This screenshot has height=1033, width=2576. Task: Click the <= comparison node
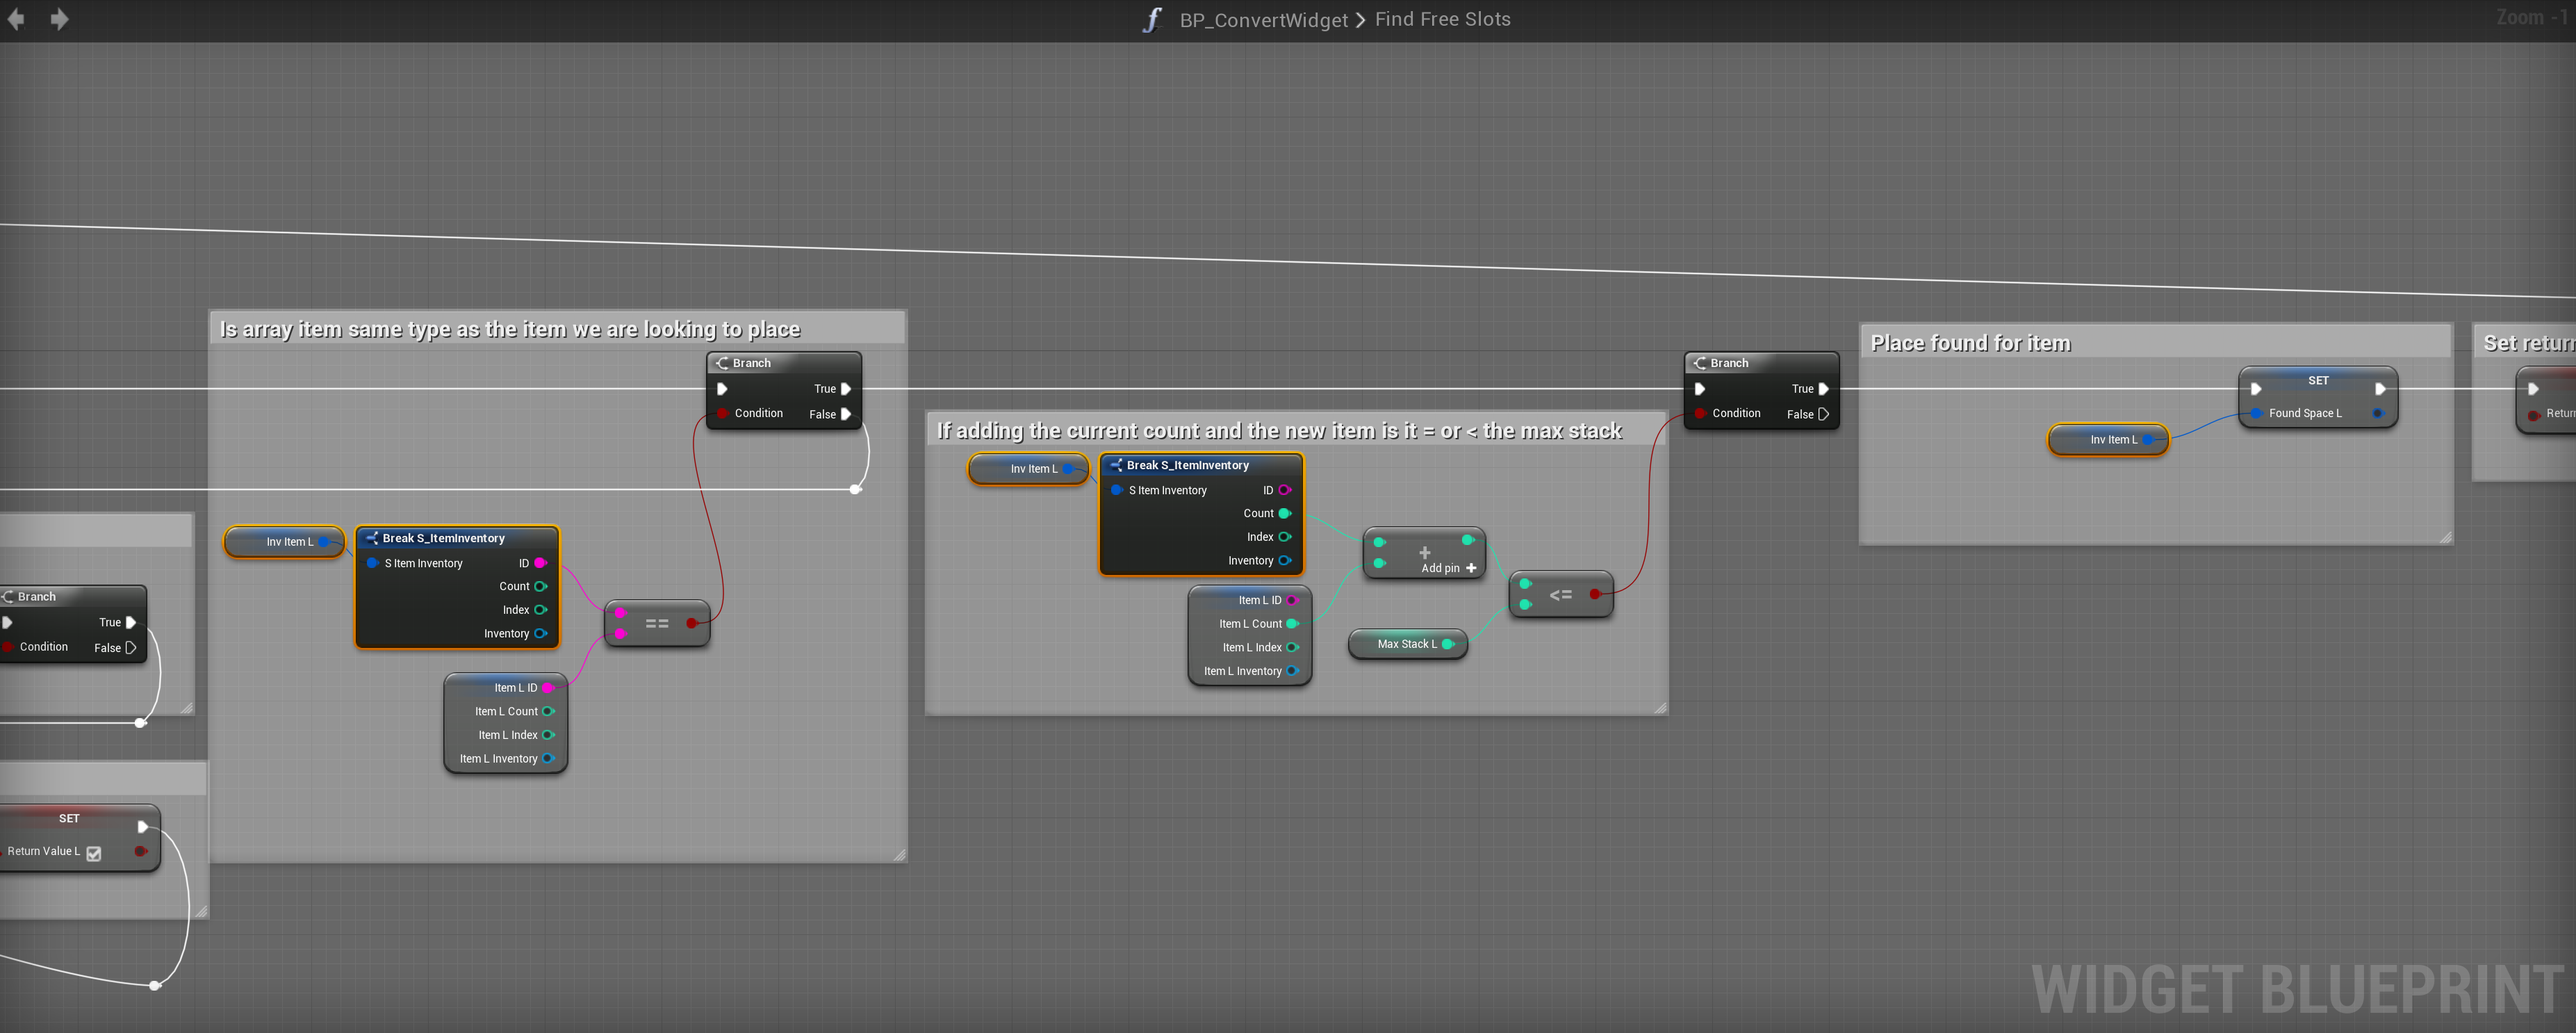[1560, 595]
